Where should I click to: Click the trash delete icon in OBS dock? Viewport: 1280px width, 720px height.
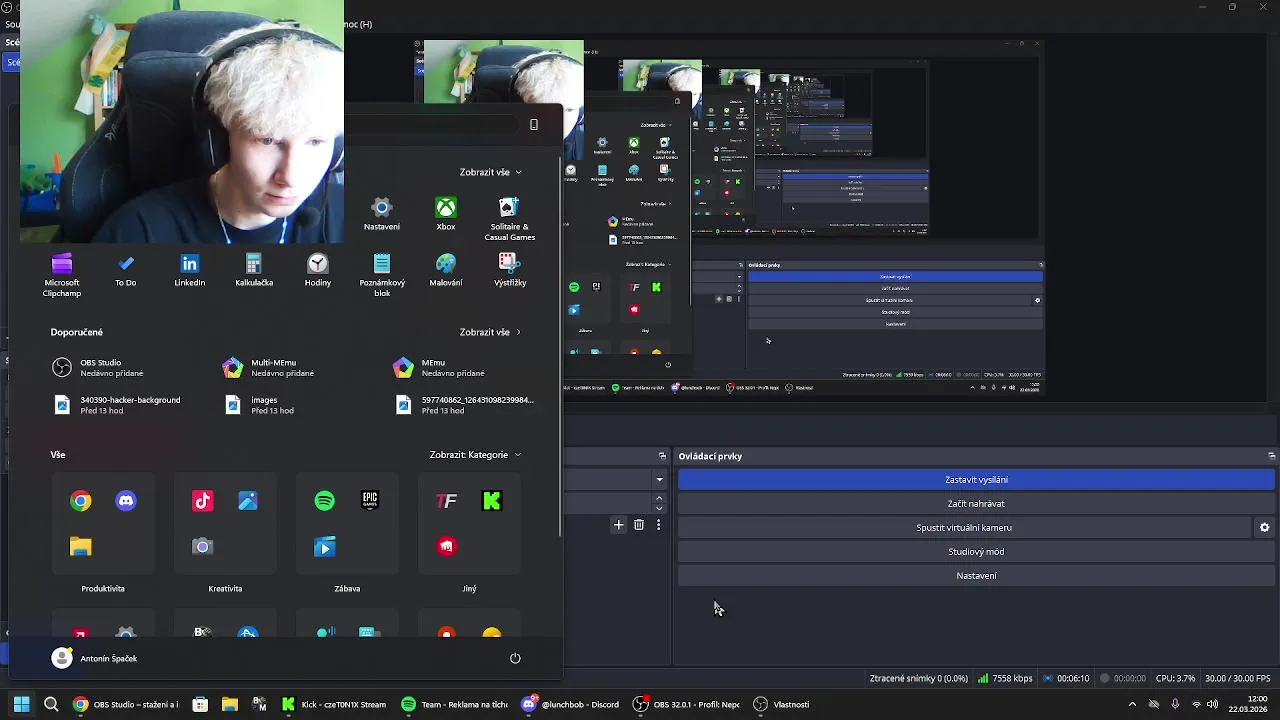click(639, 525)
